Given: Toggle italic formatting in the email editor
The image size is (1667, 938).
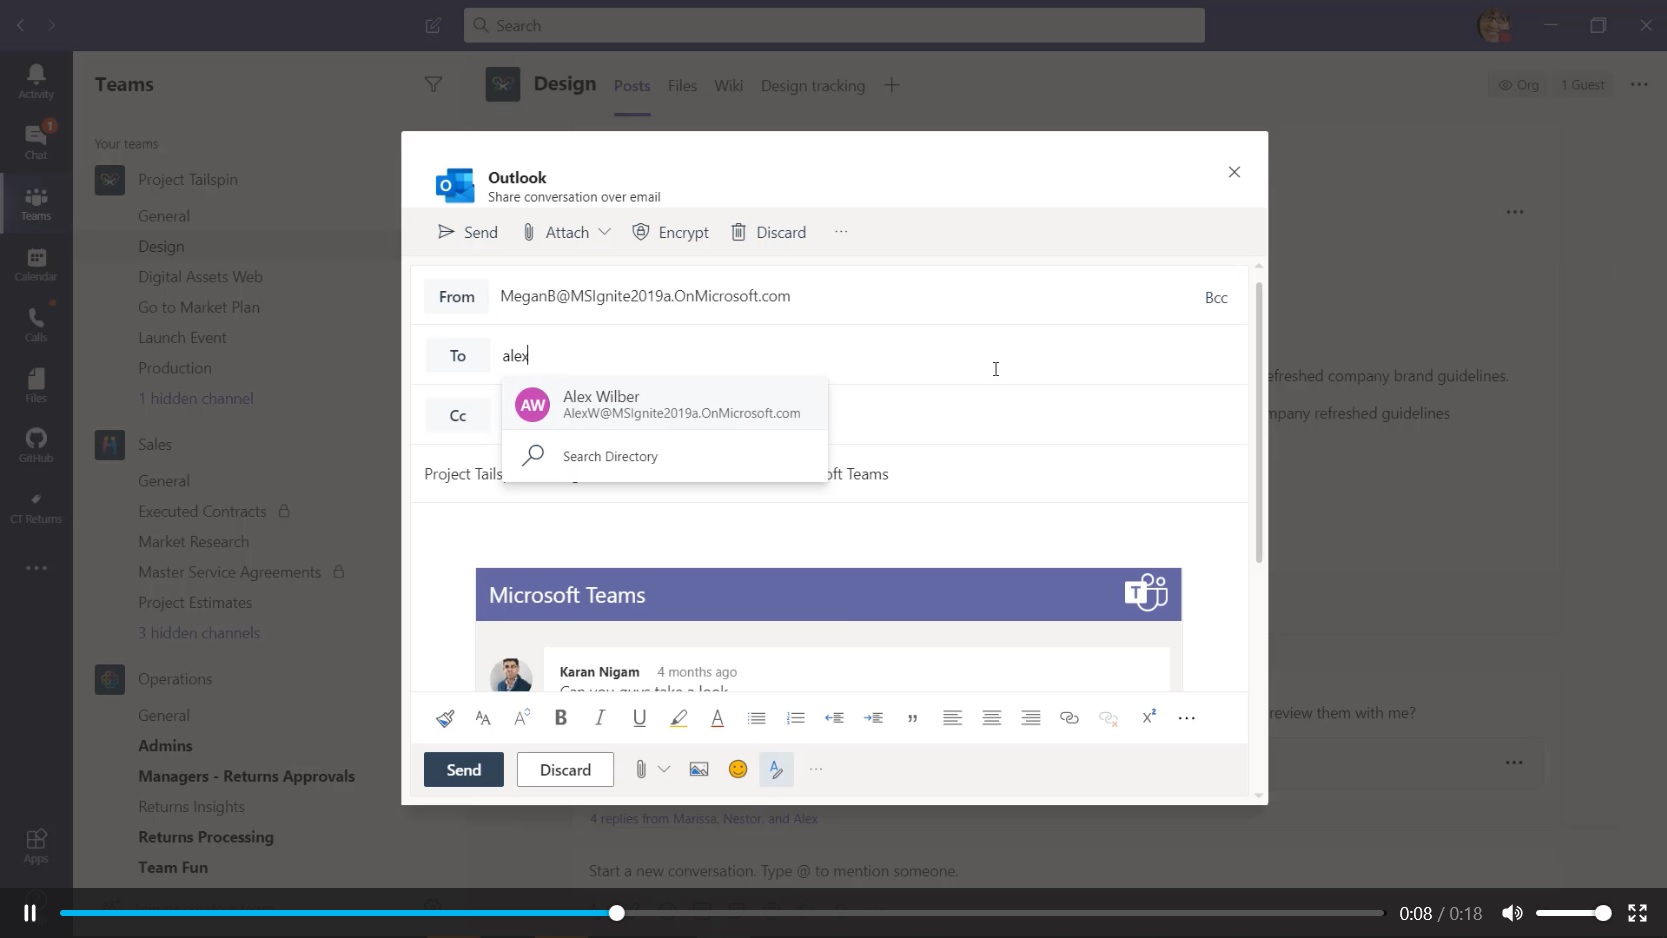Looking at the screenshot, I should pyautogui.click(x=600, y=718).
